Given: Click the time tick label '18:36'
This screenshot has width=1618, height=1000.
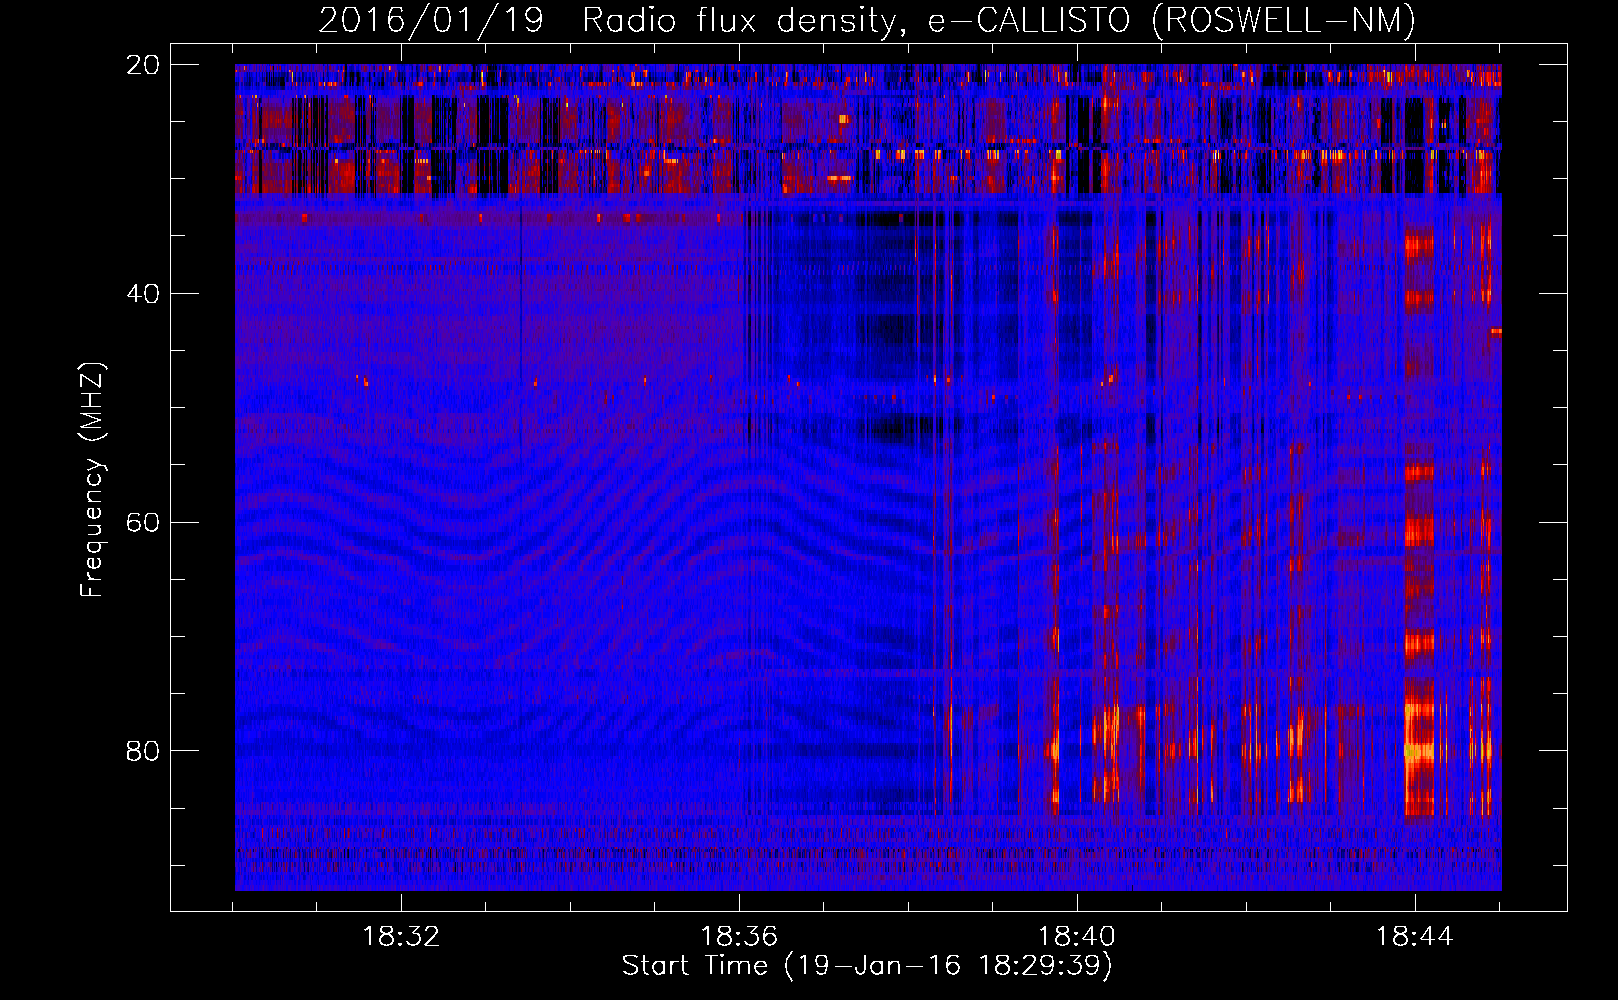Looking at the screenshot, I should point(739,937).
